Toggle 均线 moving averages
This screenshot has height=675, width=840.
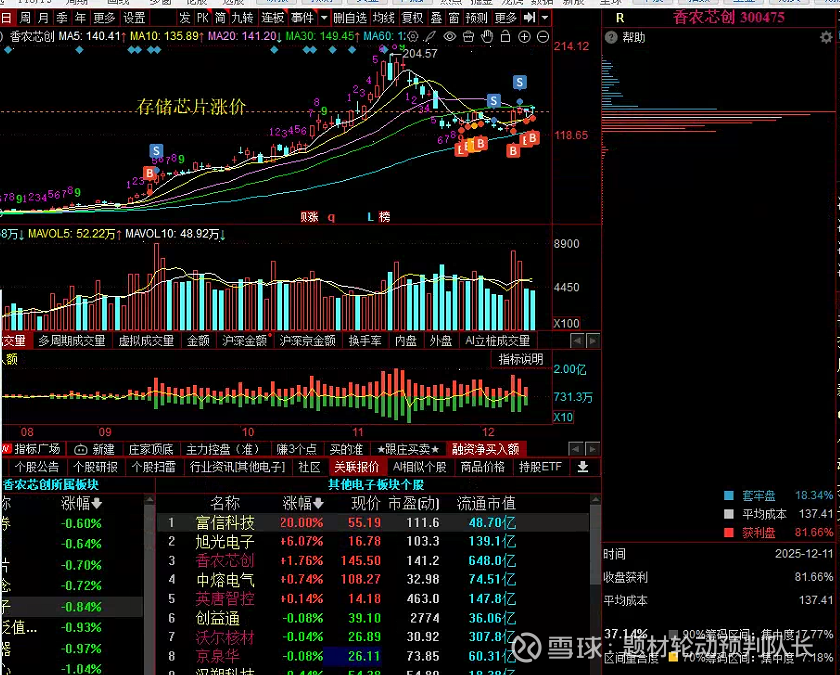click(384, 18)
